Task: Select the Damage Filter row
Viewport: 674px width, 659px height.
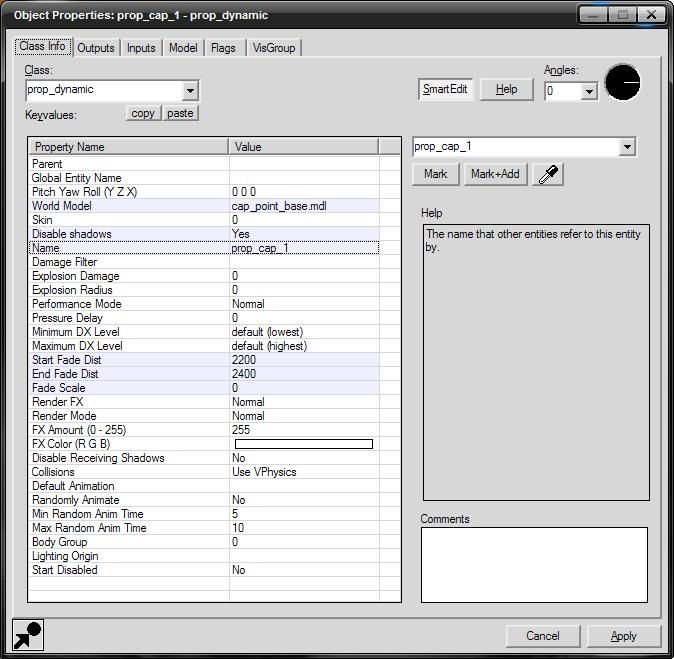Action: coord(204,262)
